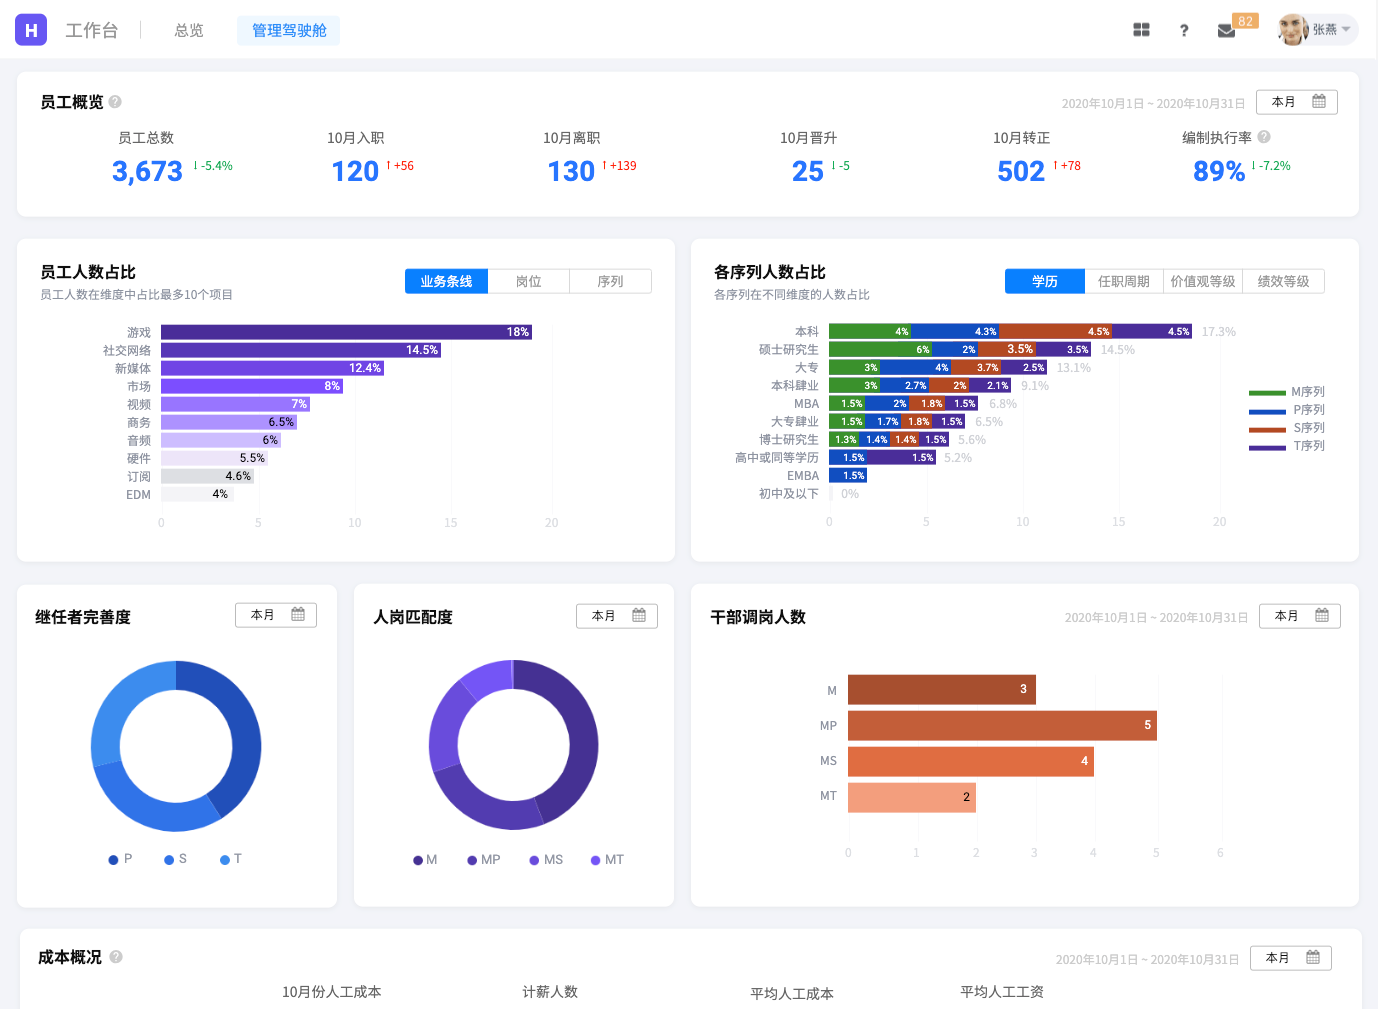This screenshot has height=1009, width=1378.
Task: Toggle the MP legend in 人岗匹配度
Action: [x=483, y=860]
